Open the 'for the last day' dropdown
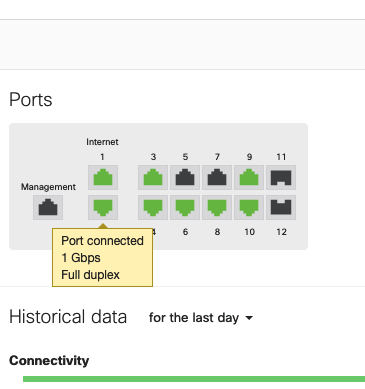Viewport: 365px width, 389px height. click(201, 318)
